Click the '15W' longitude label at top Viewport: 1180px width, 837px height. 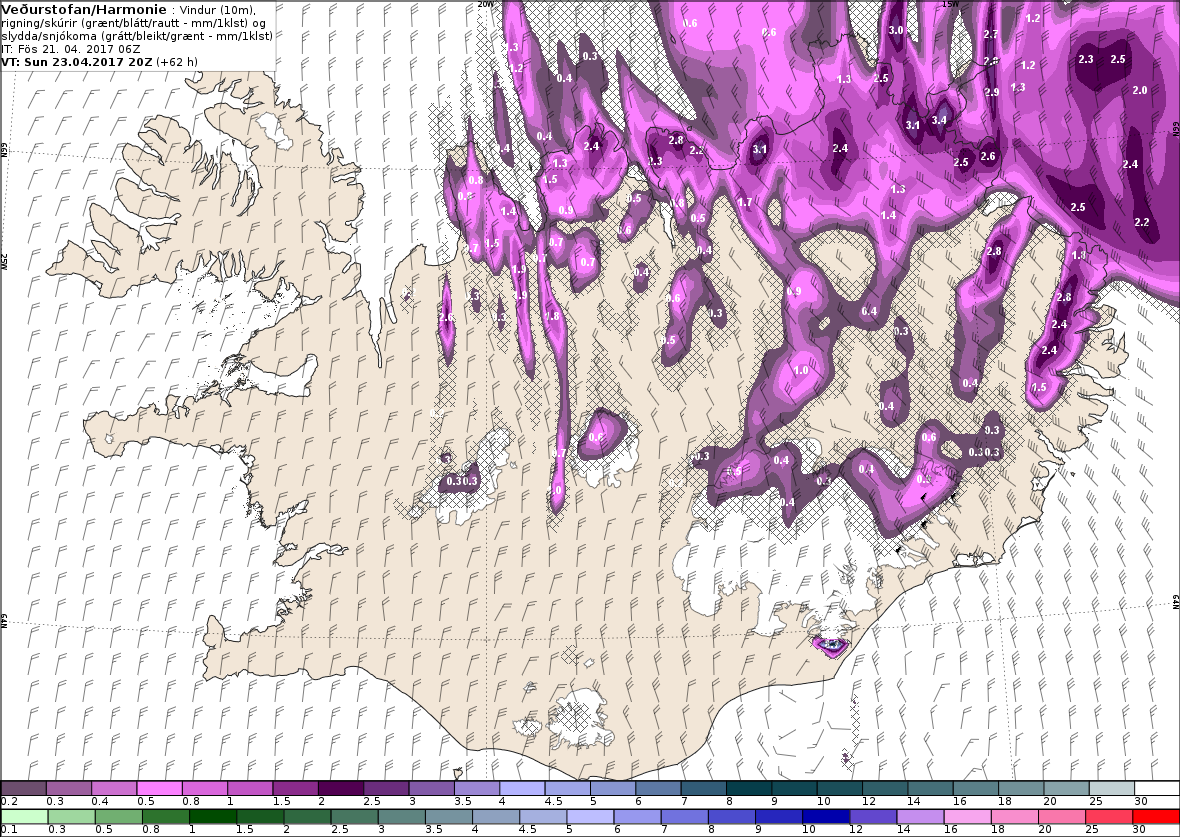point(950,4)
